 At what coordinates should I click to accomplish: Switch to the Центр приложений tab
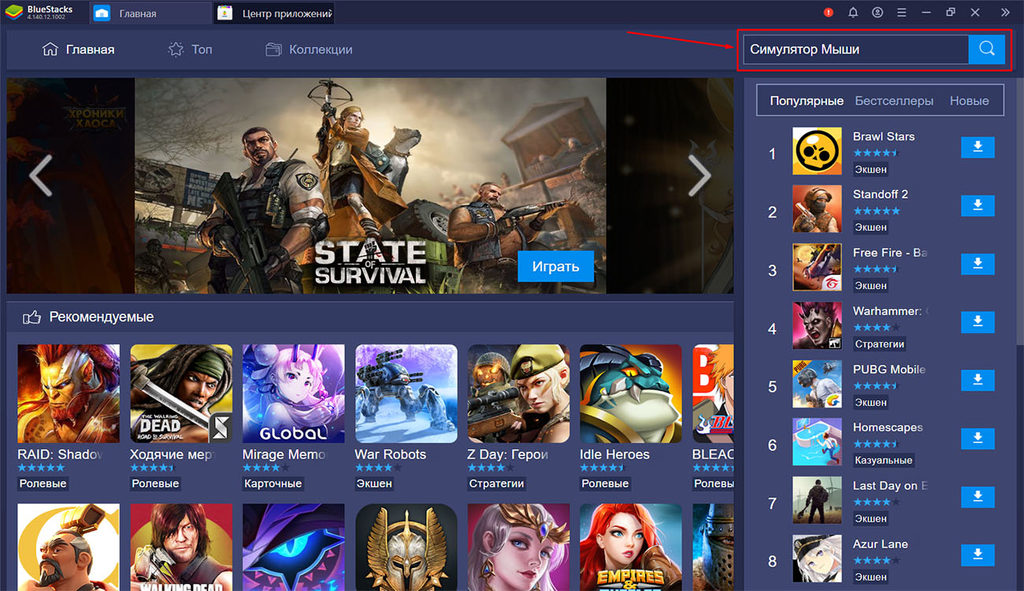pyautogui.click(x=274, y=13)
